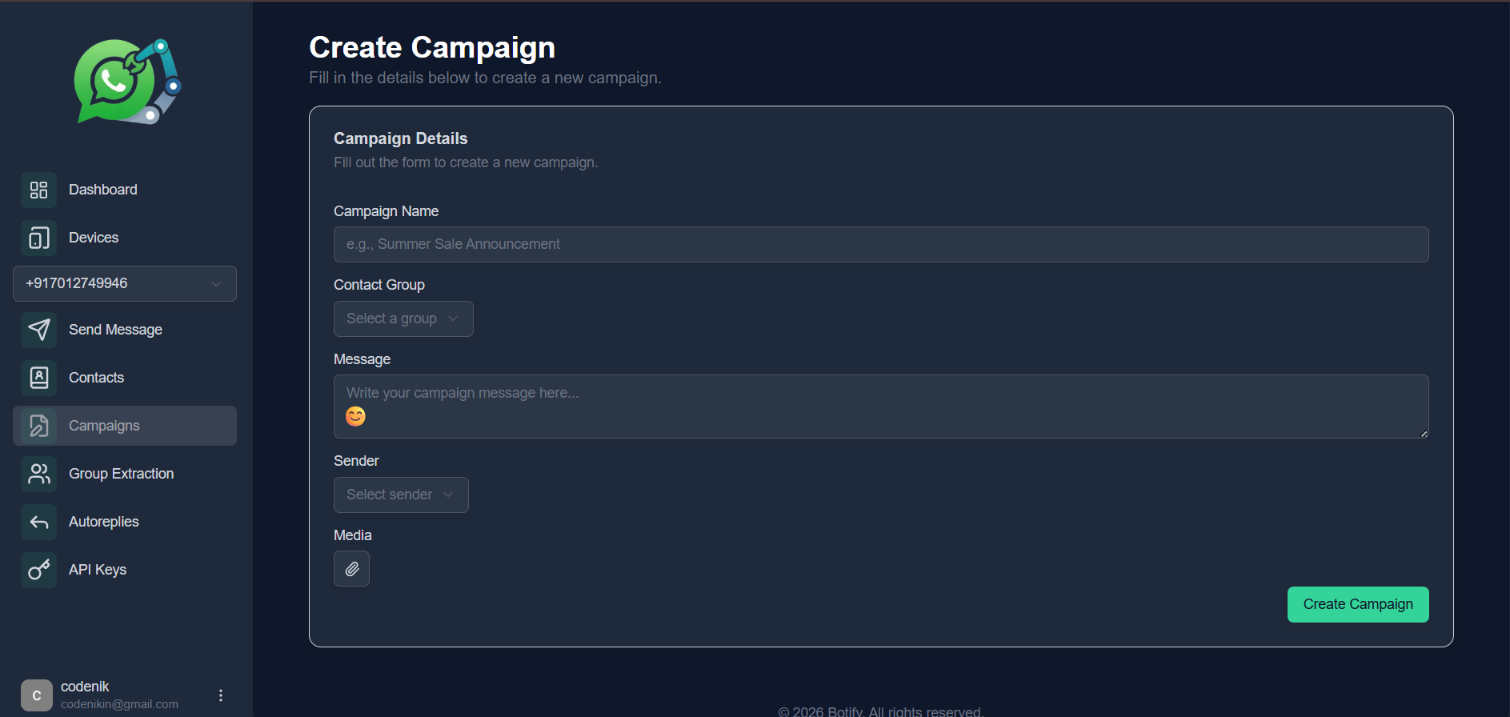Open the Autoreplies sidebar label
1510x717 pixels.
(104, 522)
